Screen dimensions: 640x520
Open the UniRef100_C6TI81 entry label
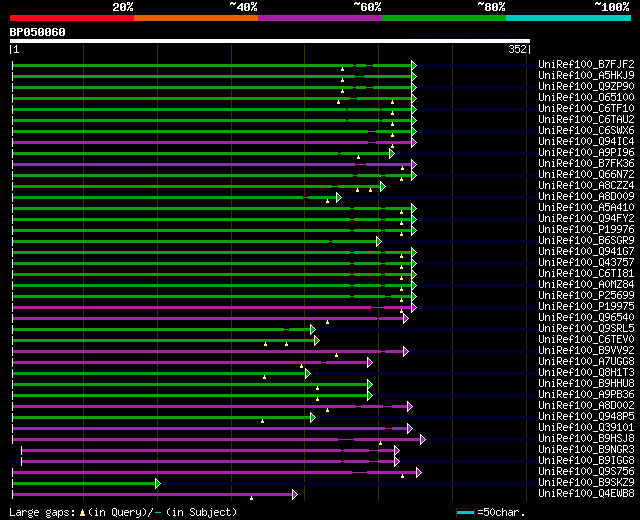[x=586, y=273]
